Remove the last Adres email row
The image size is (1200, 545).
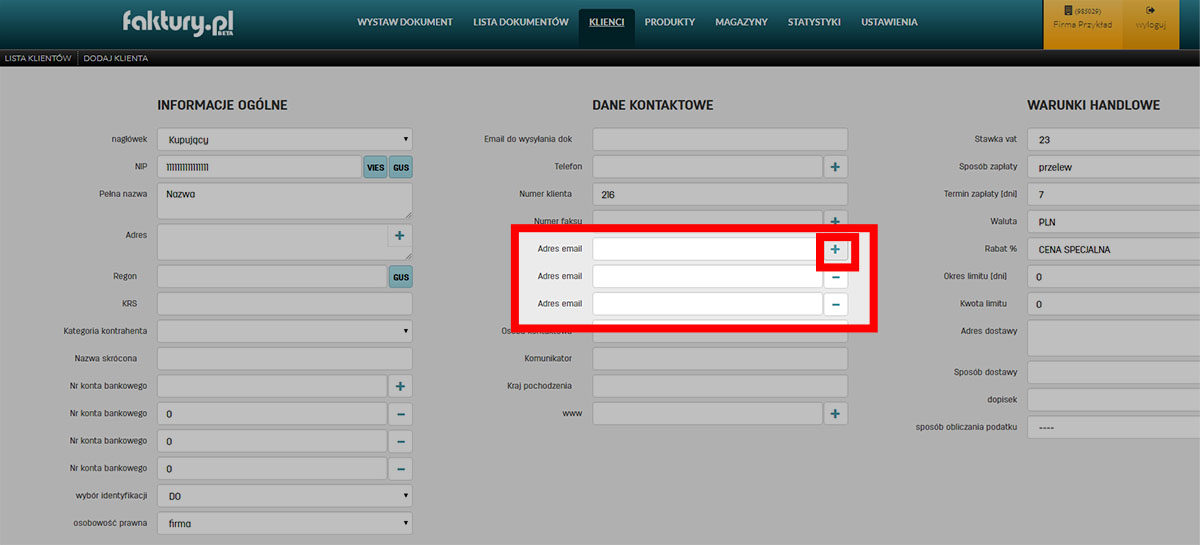[835, 304]
